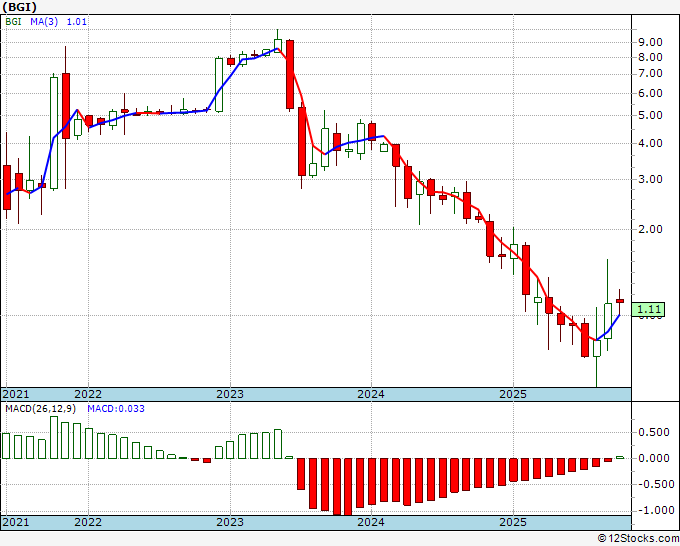Viewport: 680px width, 546px height.
Task: Click the 2.00 price axis label
Action: (650, 229)
